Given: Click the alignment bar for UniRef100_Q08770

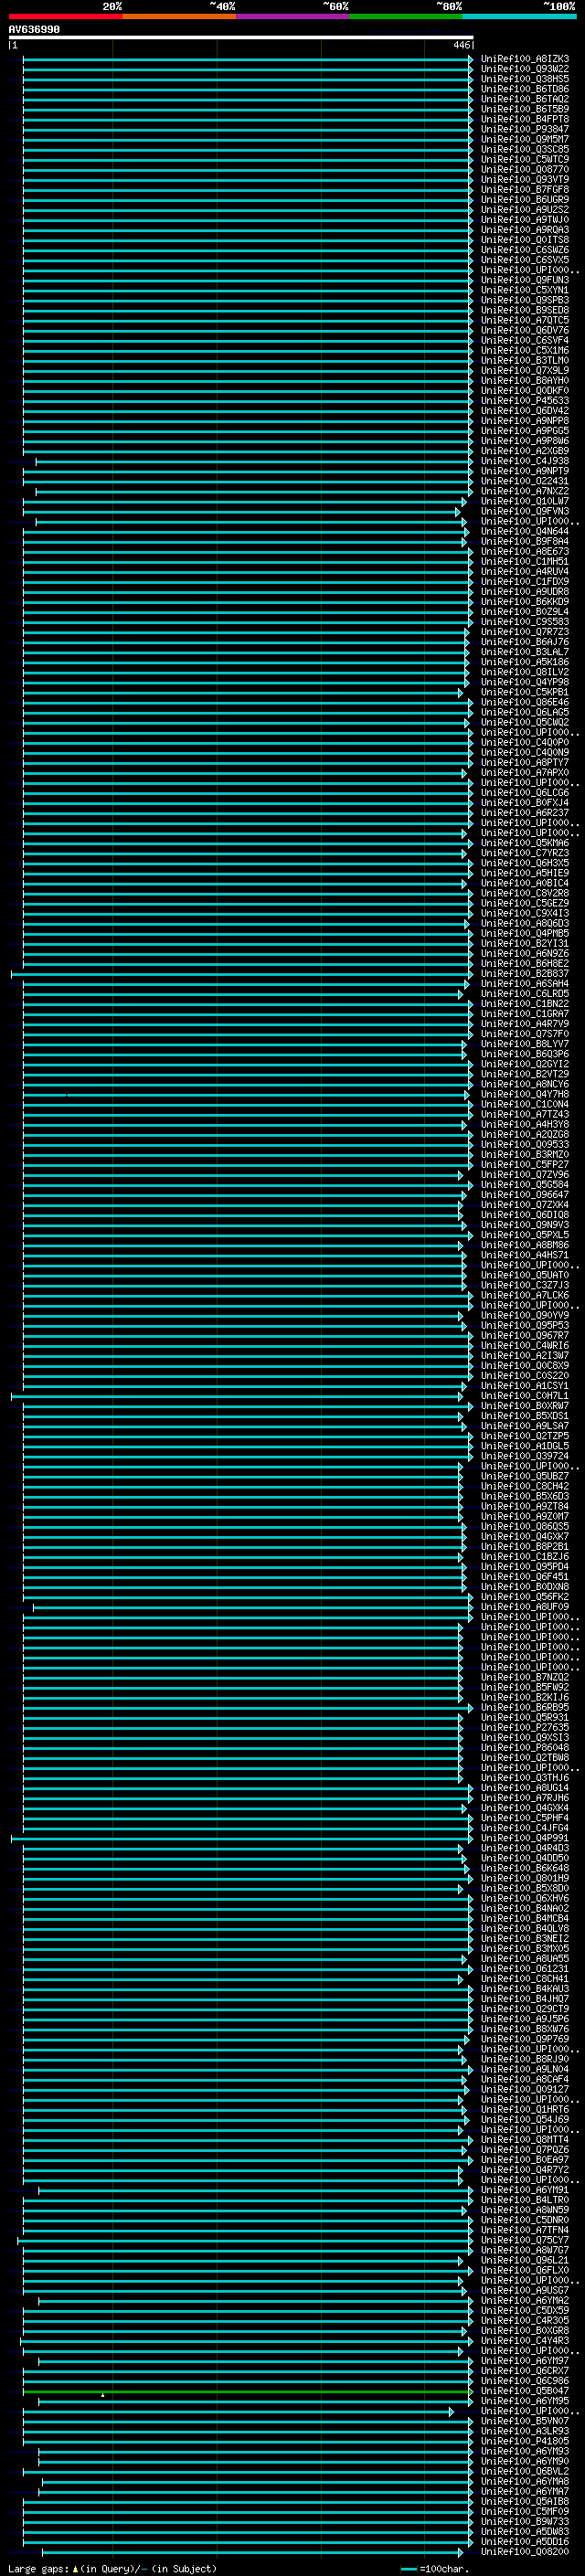Looking at the screenshot, I should click(248, 169).
